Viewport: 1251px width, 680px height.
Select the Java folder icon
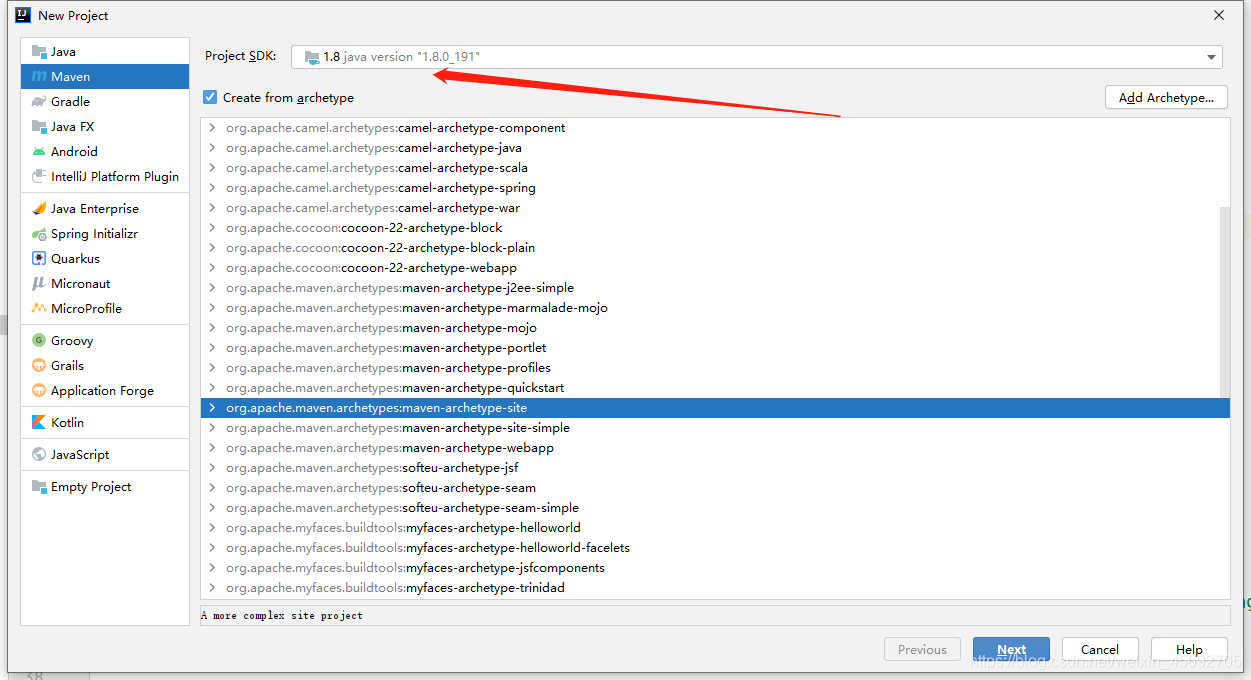tap(39, 52)
